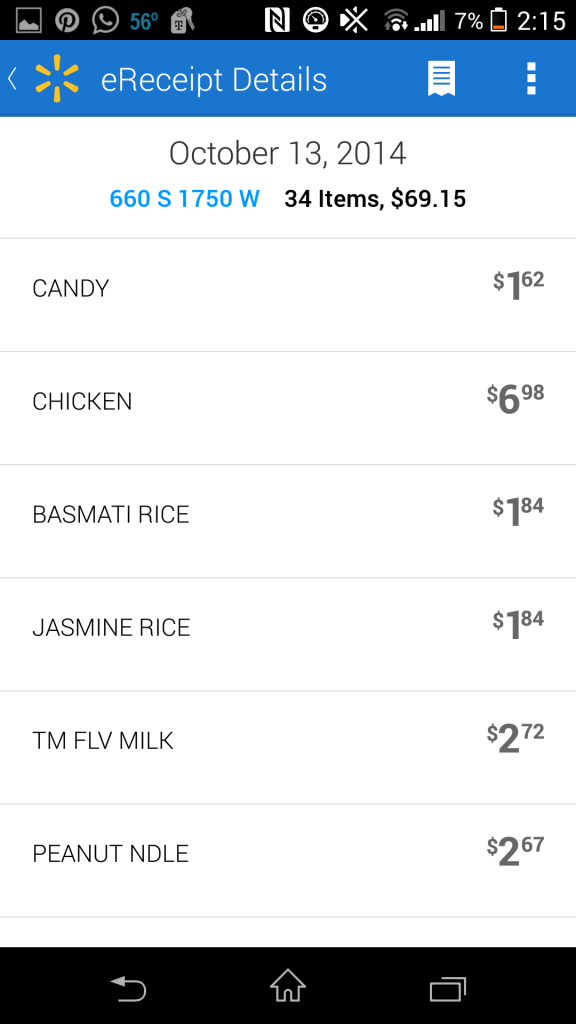
Task: Tap the NFC status icon
Action: pyautogui.click(x=277, y=20)
